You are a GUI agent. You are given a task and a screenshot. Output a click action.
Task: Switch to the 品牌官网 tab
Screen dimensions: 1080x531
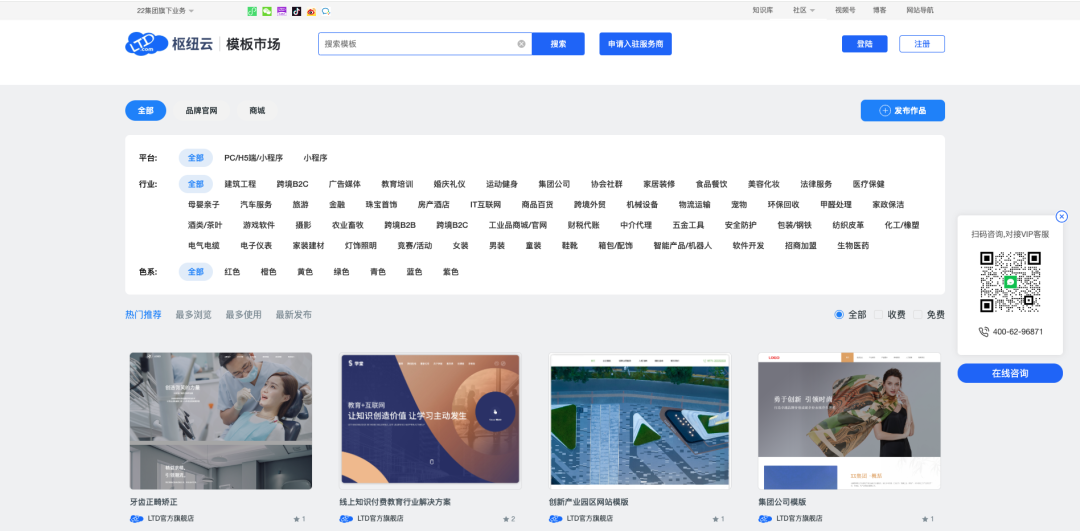pyautogui.click(x=201, y=111)
